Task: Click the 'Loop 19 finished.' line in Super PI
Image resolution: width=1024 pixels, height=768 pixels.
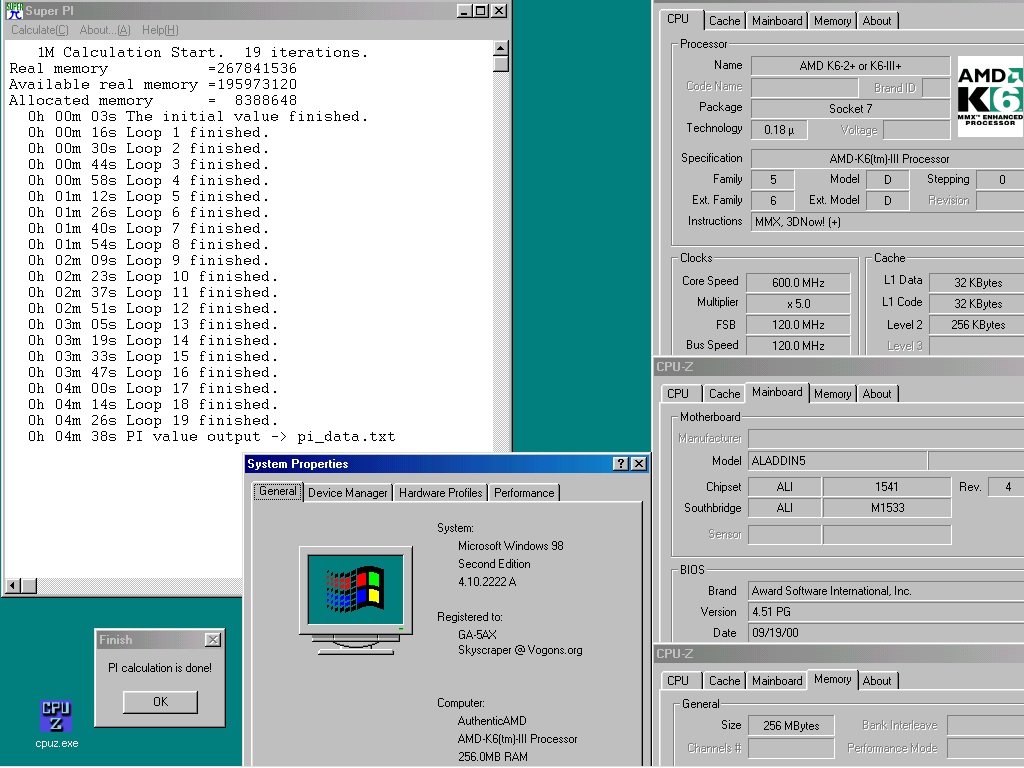Action: click(x=153, y=421)
